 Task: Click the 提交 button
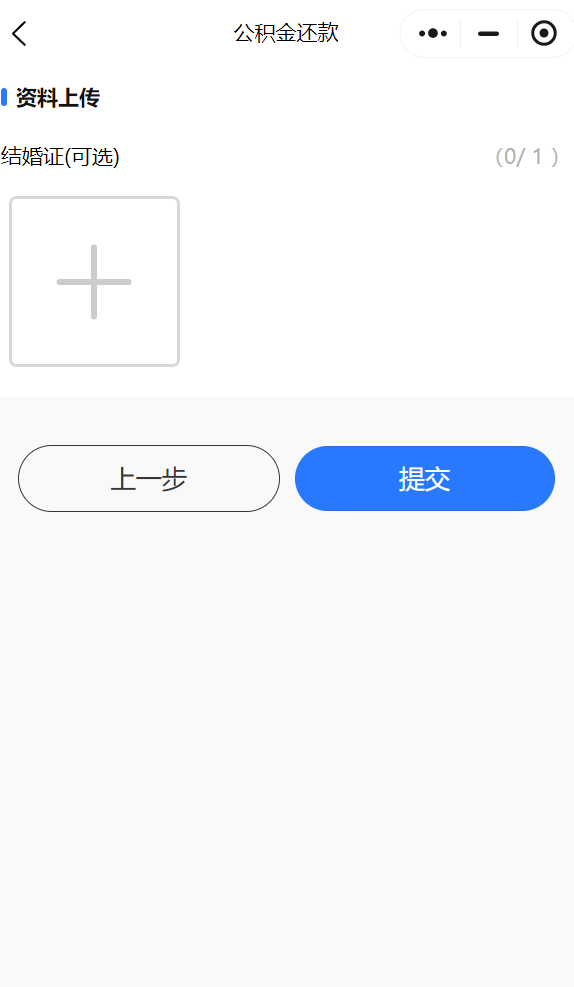coord(425,478)
